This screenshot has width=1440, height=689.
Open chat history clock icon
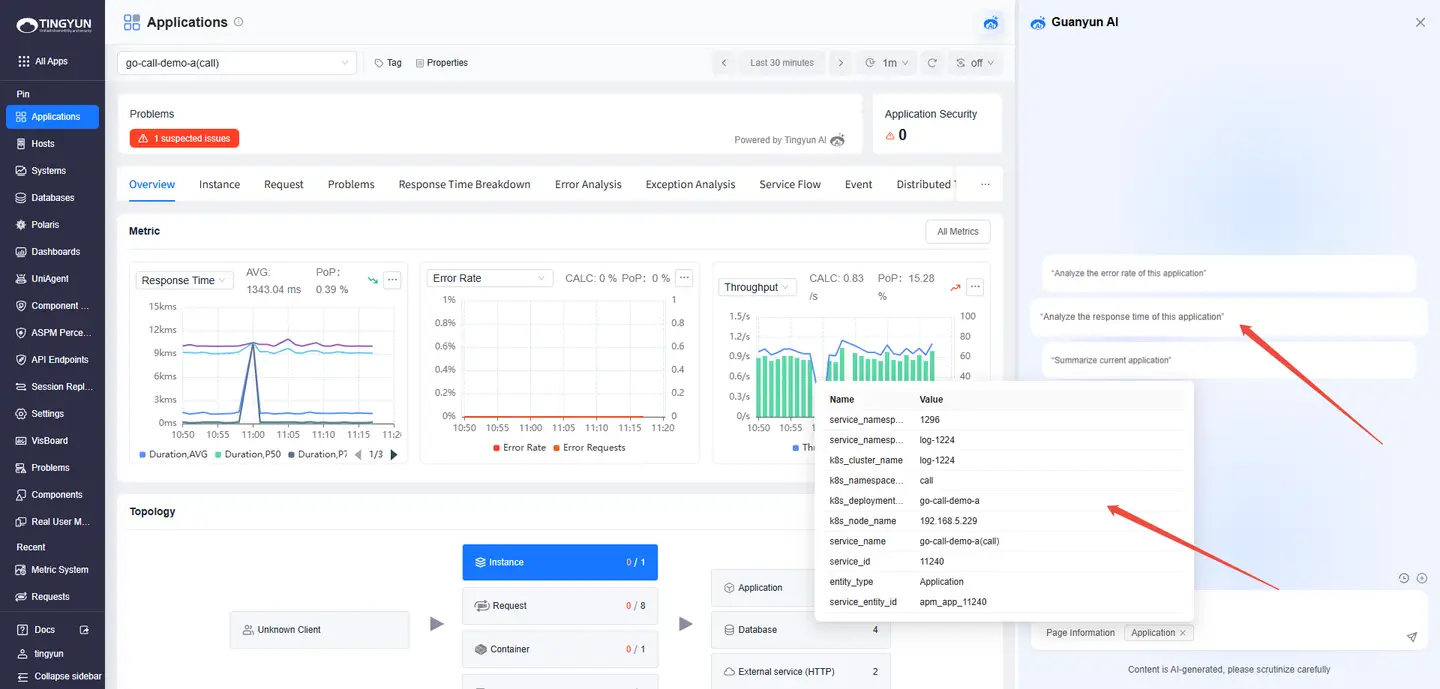tap(1404, 578)
